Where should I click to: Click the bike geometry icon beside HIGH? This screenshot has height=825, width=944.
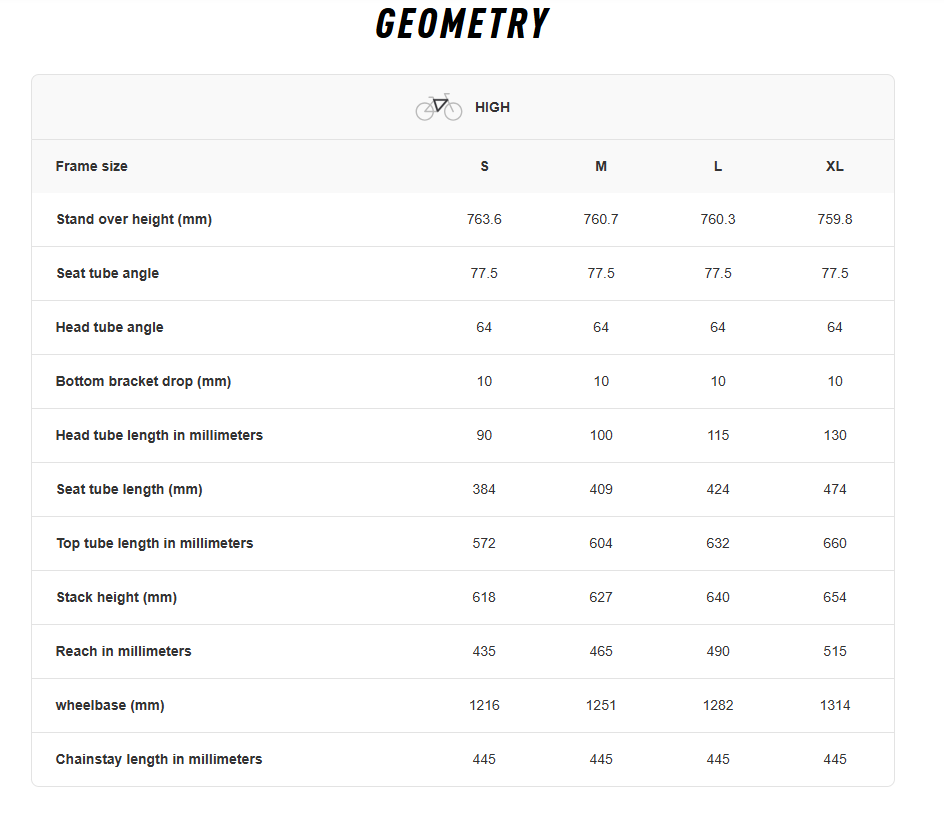(x=439, y=107)
